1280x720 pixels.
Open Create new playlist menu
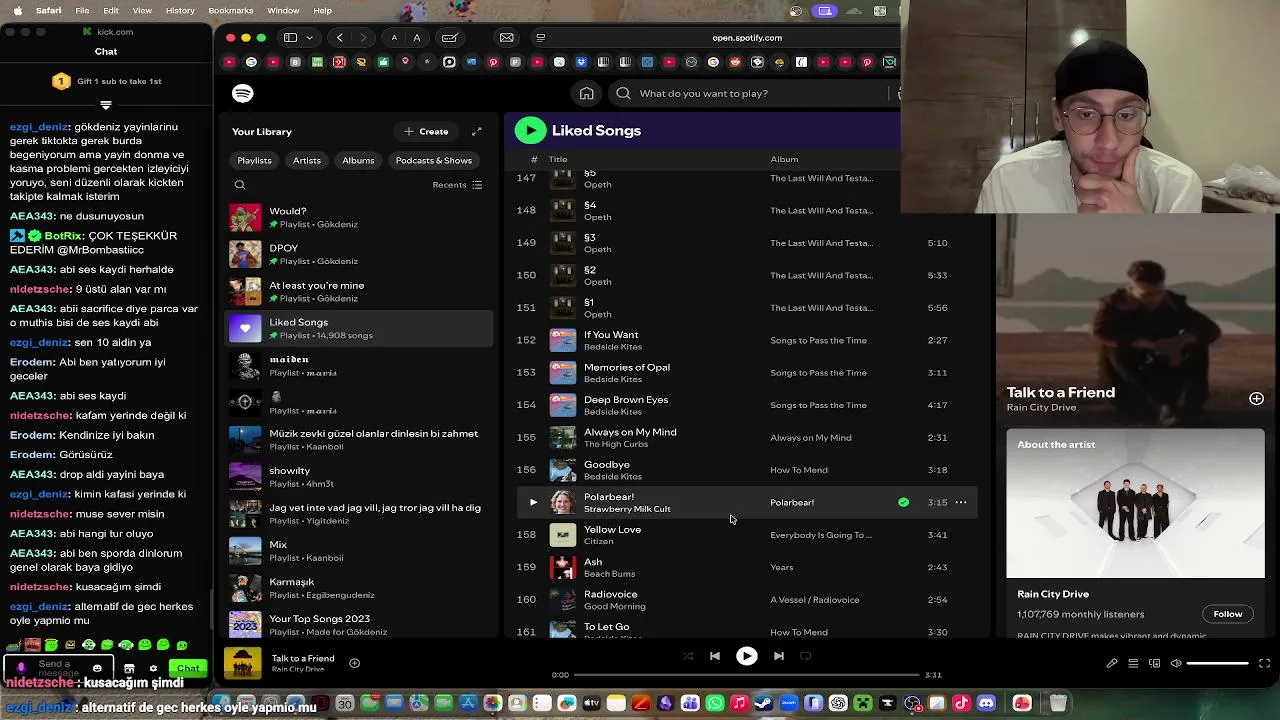tap(426, 131)
